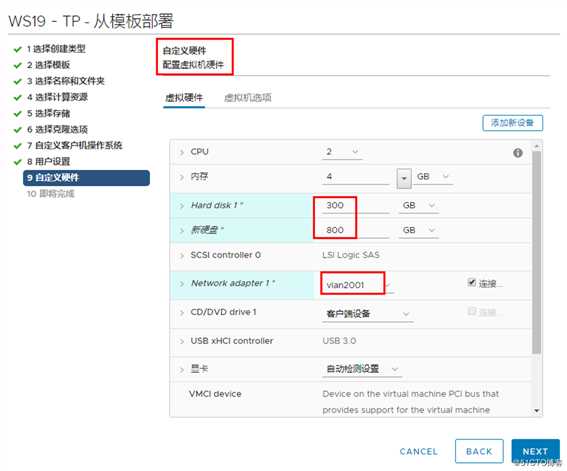
Task: Click the scrollbar down arrow
Action: (537, 411)
